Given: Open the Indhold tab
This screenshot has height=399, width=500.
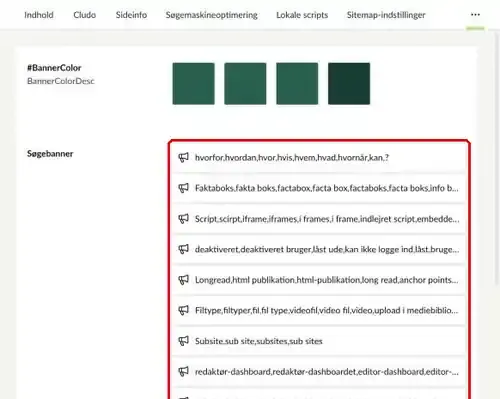Looking at the screenshot, I should tap(39, 15).
